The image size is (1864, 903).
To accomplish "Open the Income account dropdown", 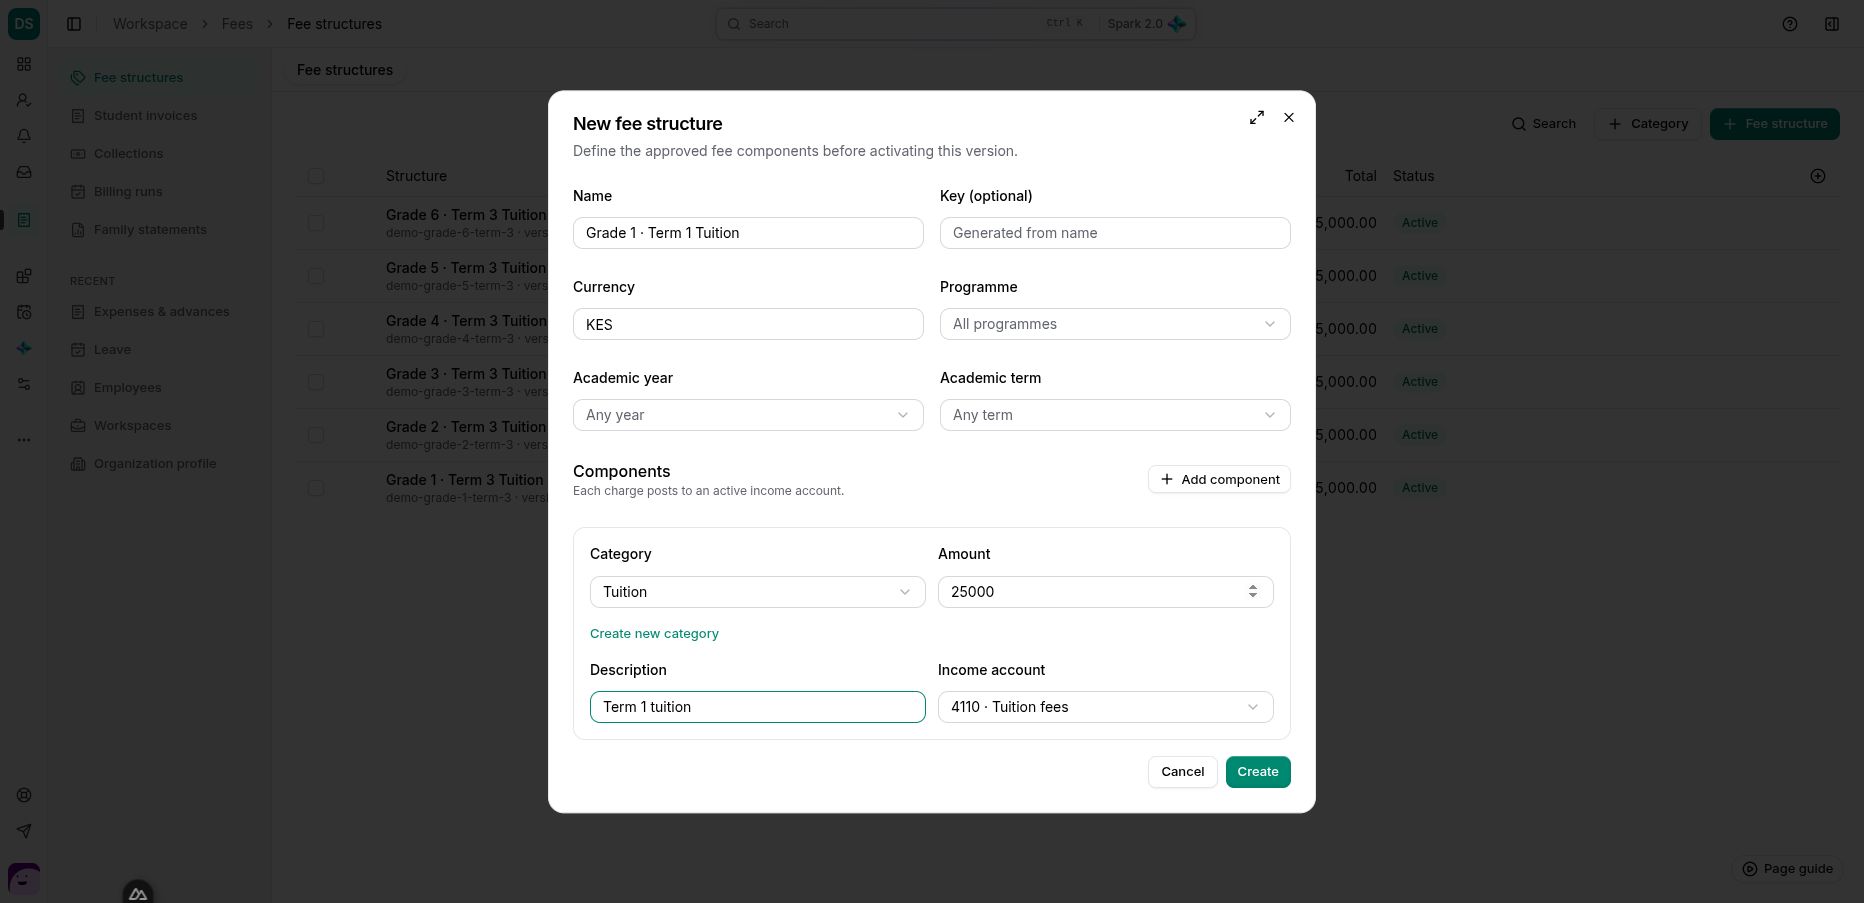I will tap(1105, 707).
